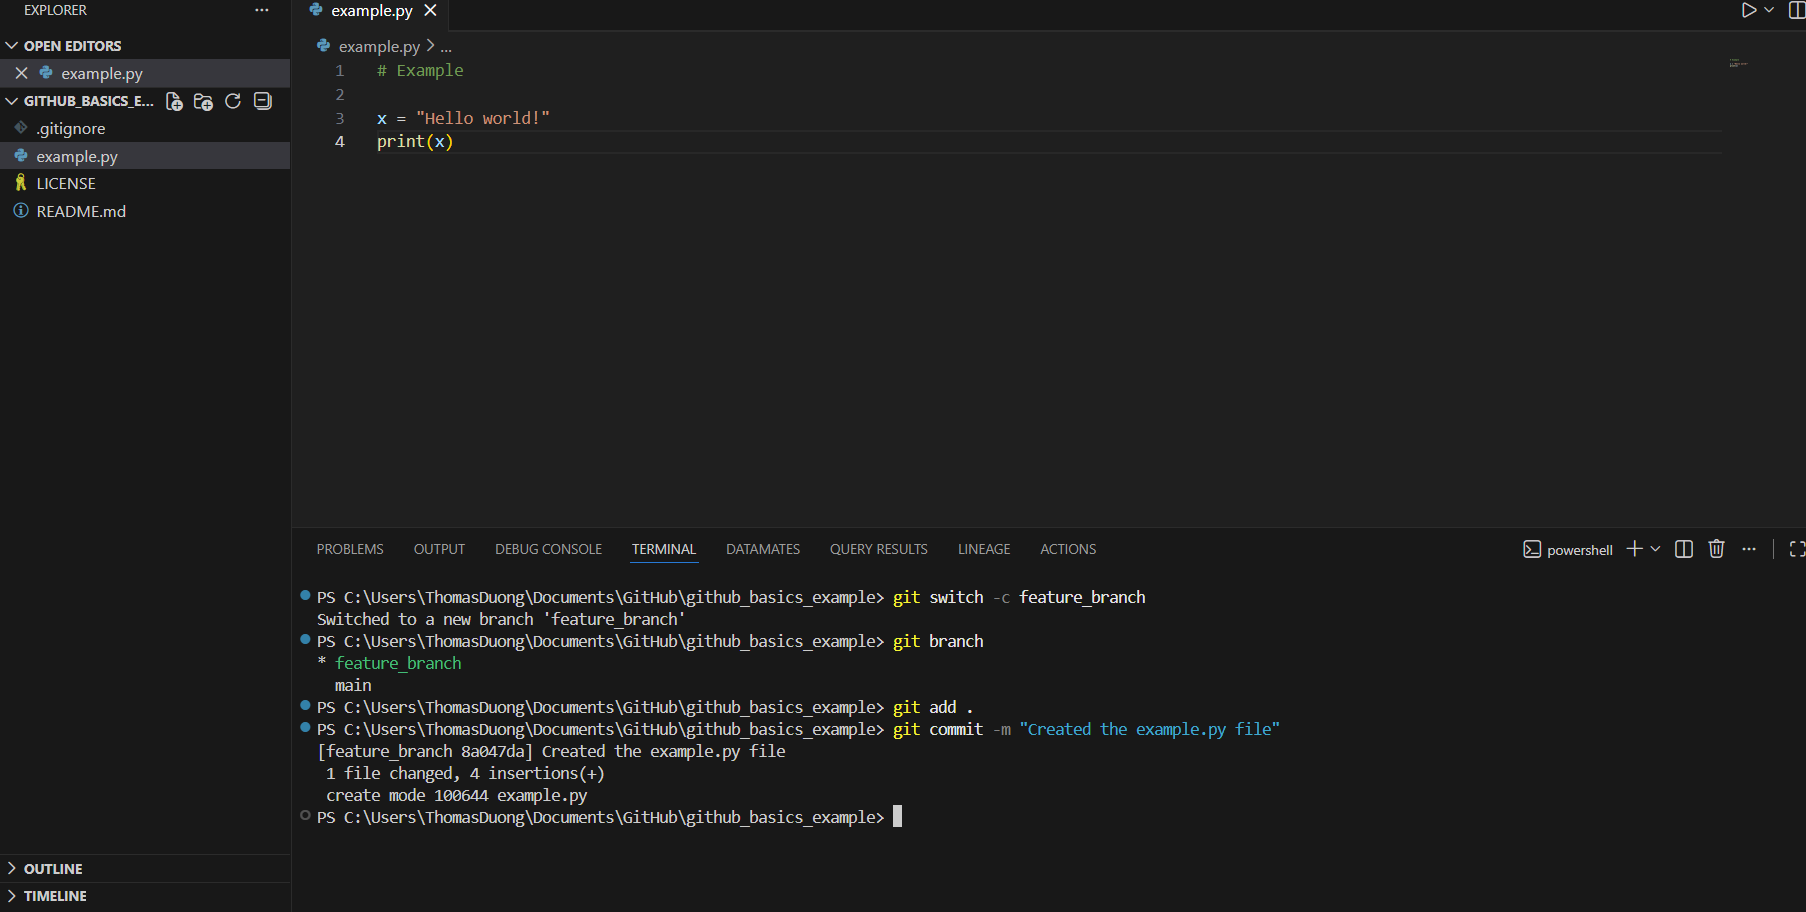Maximize the terminal panel size

click(1796, 549)
